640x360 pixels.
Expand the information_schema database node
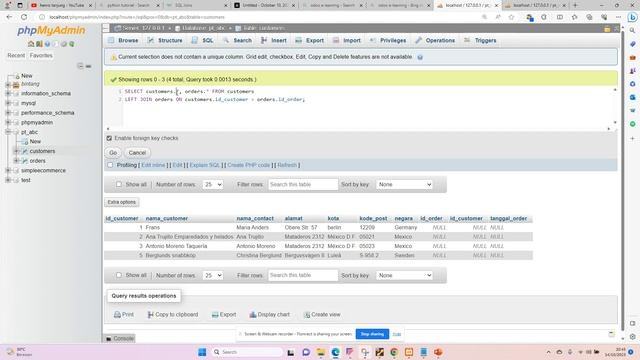point(8,93)
